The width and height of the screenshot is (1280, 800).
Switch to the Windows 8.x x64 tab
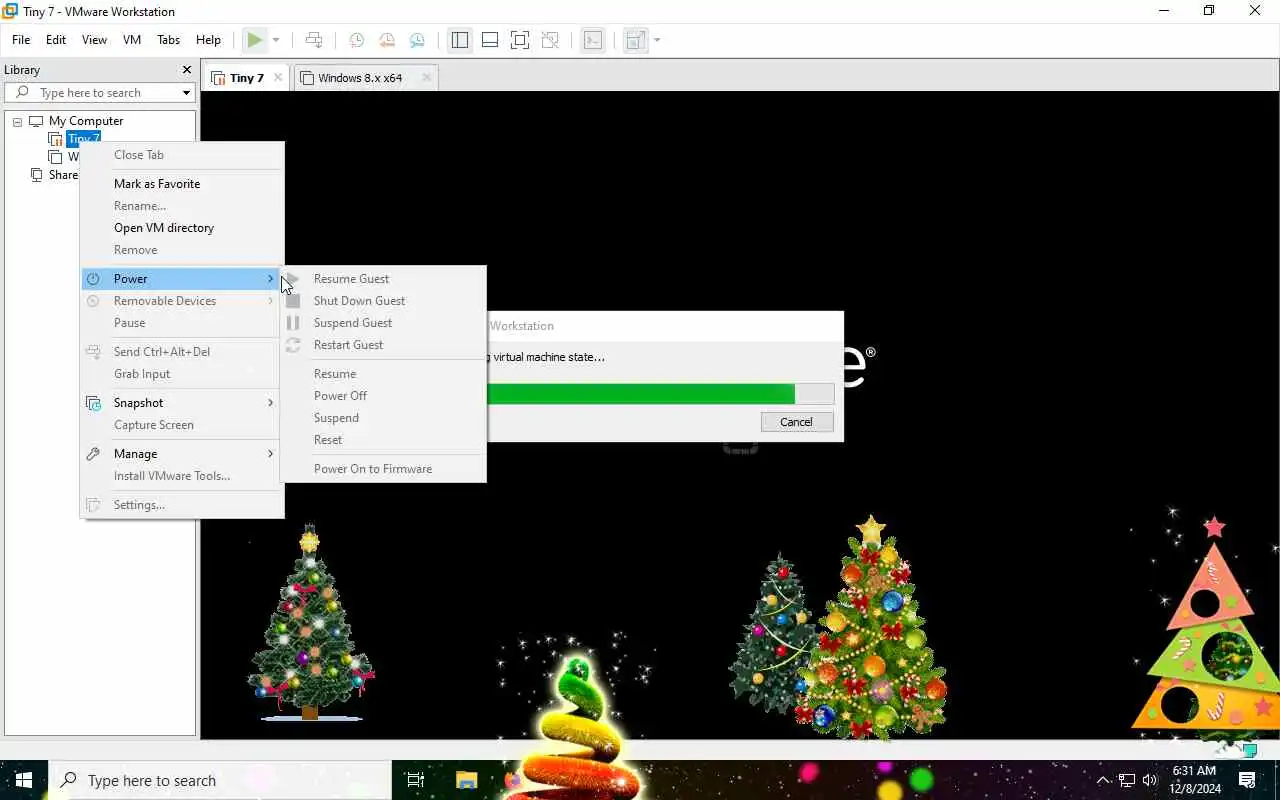[x=360, y=78]
